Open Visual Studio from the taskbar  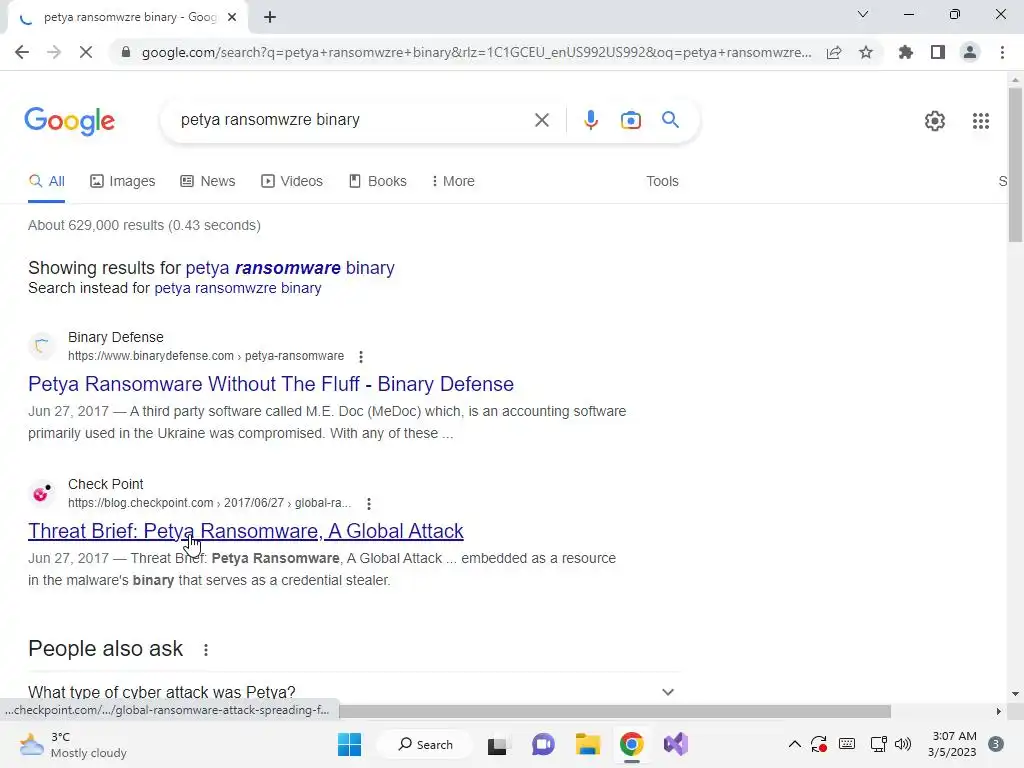coord(676,744)
